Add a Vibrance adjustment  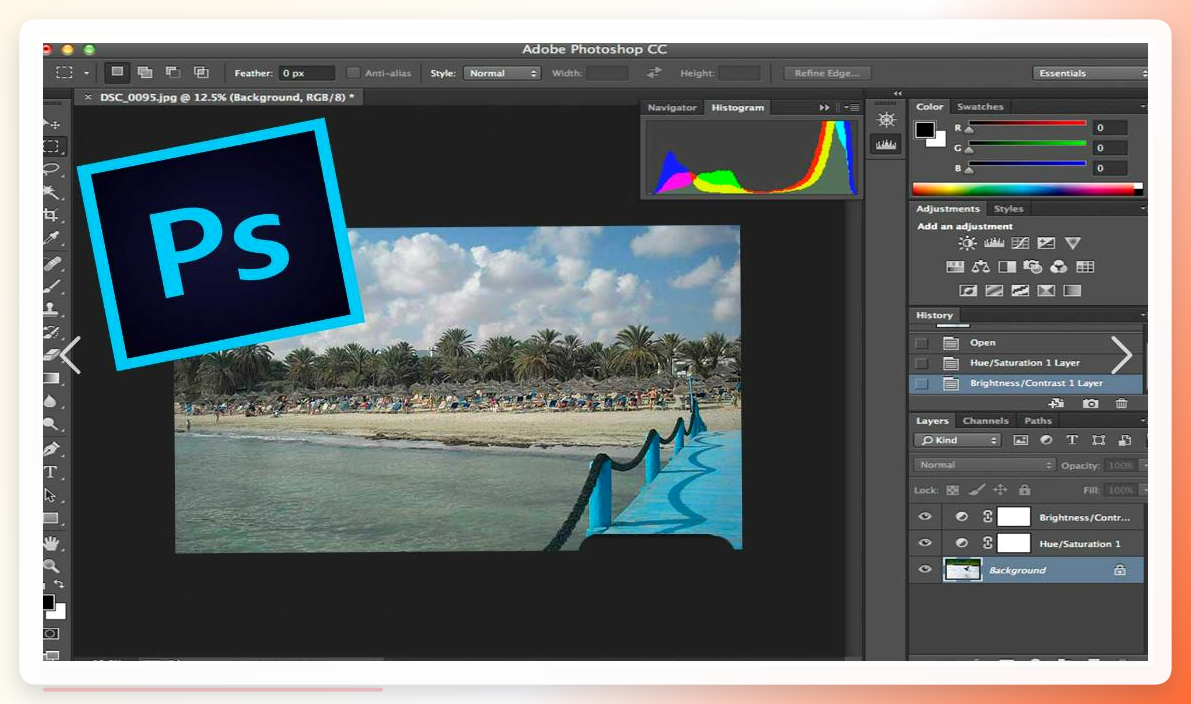pos(1073,243)
